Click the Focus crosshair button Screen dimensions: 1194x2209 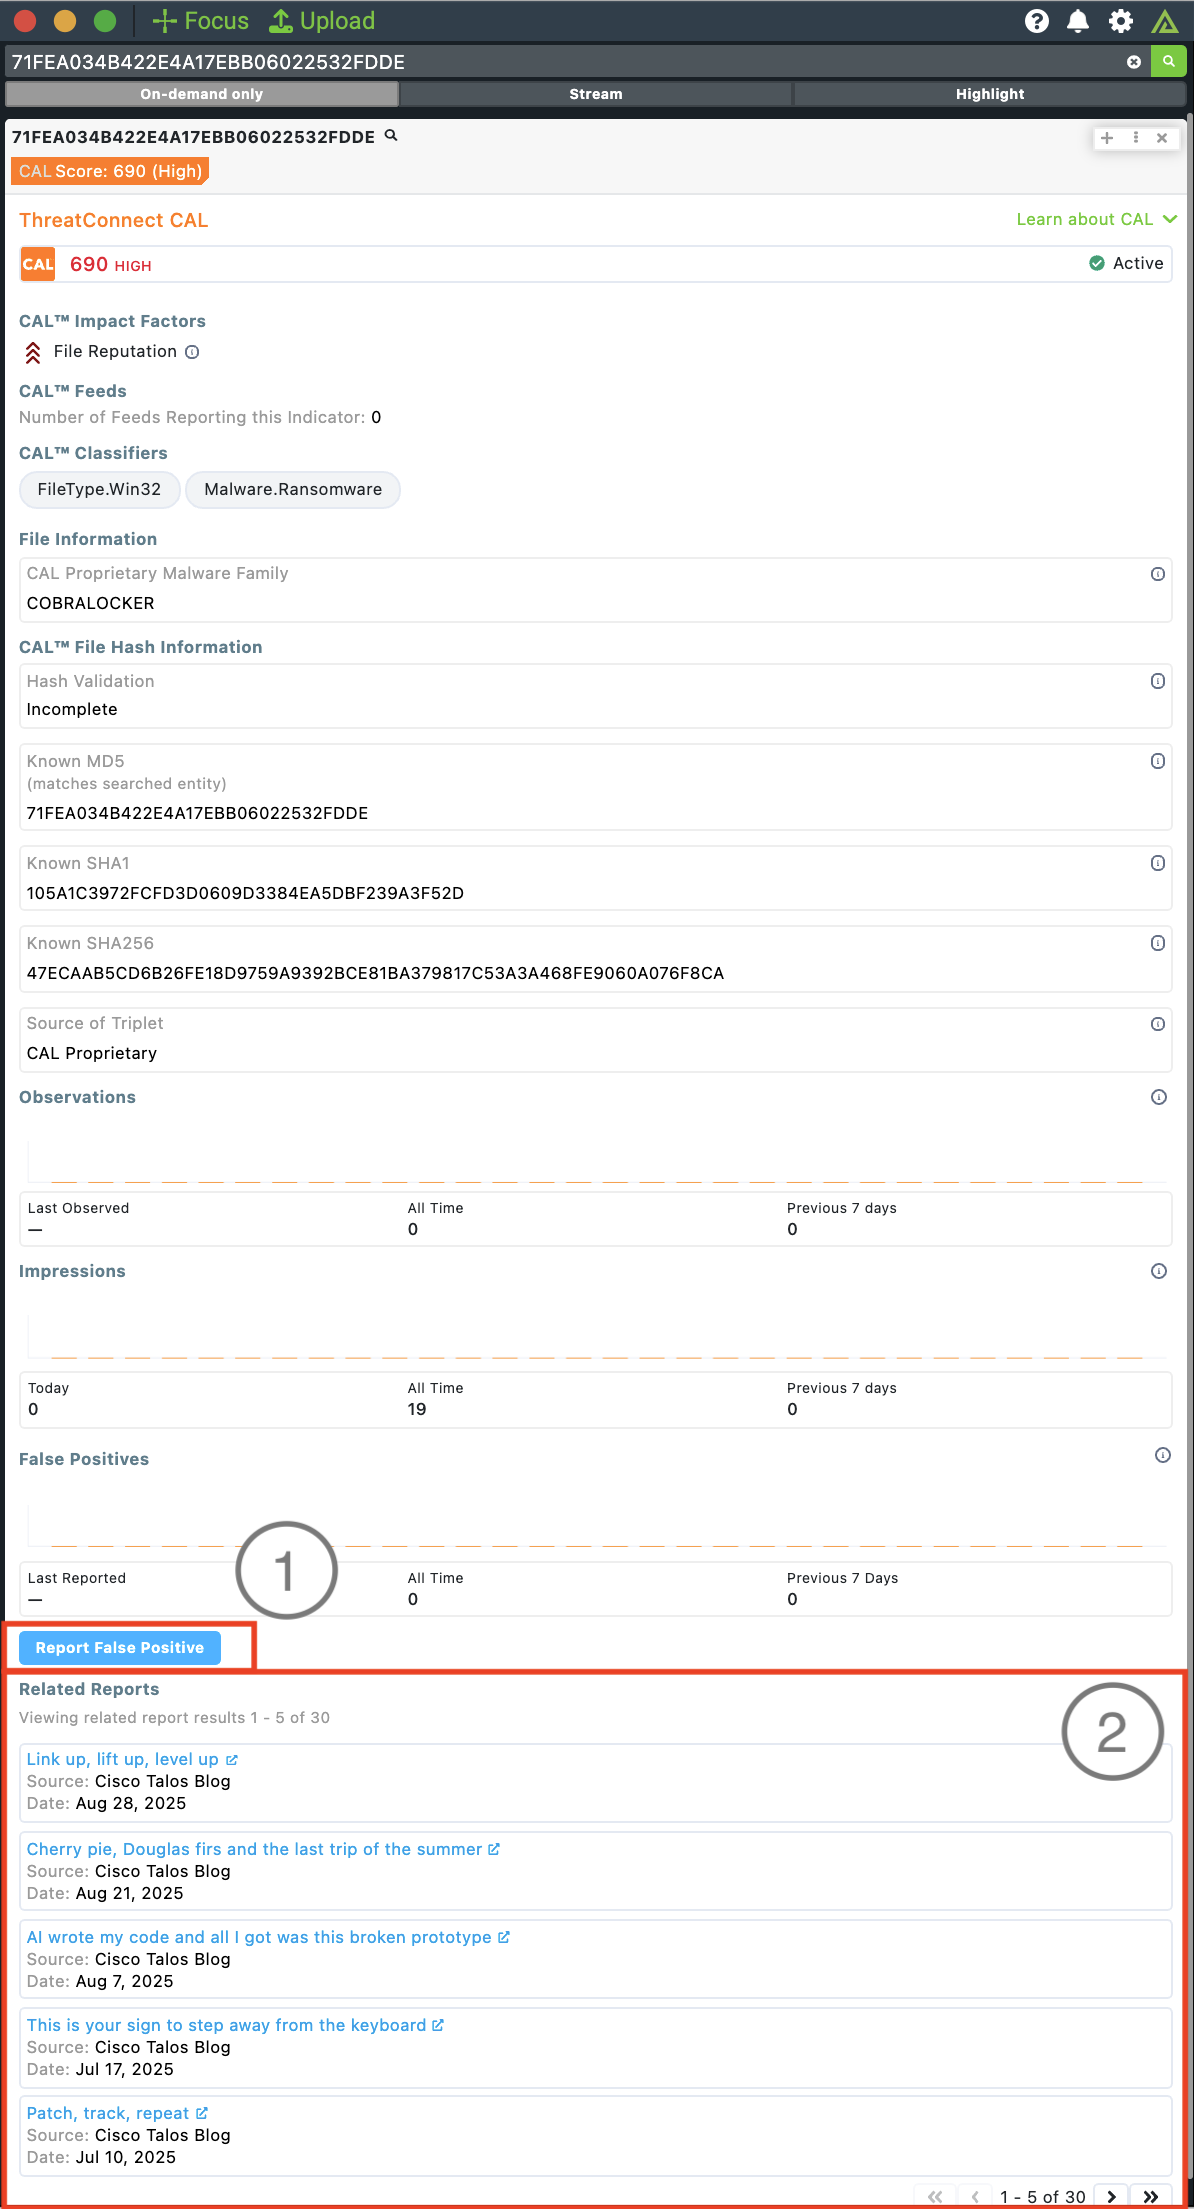200,21
